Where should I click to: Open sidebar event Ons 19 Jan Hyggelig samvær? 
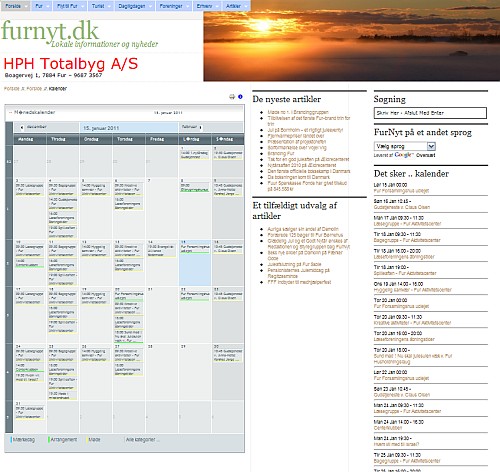click(x=412, y=290)
